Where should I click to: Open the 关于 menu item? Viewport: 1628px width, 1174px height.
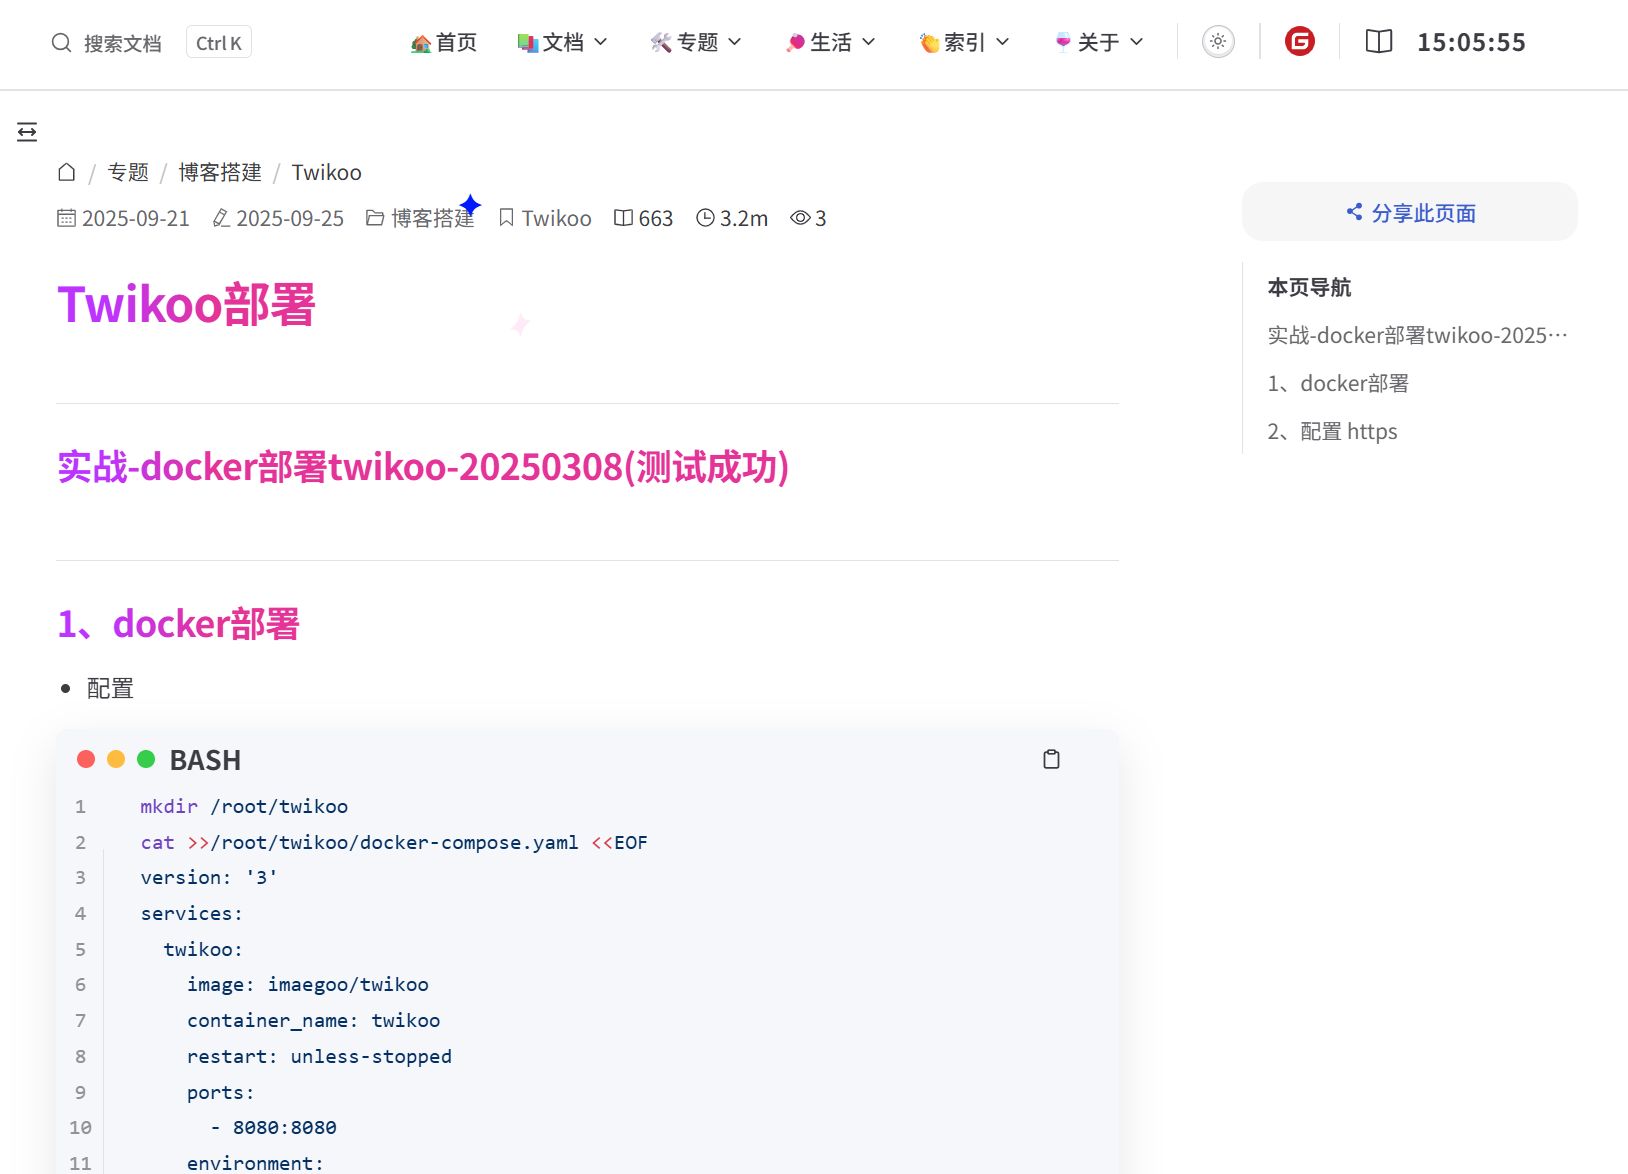1099,42
